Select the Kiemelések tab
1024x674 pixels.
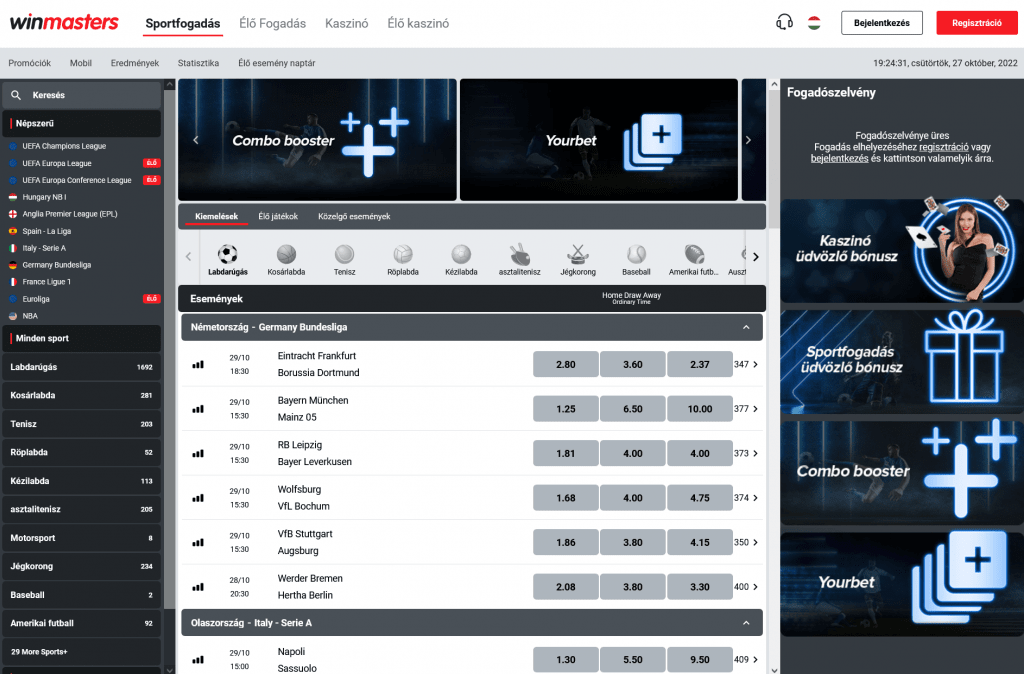coord(216,216)
